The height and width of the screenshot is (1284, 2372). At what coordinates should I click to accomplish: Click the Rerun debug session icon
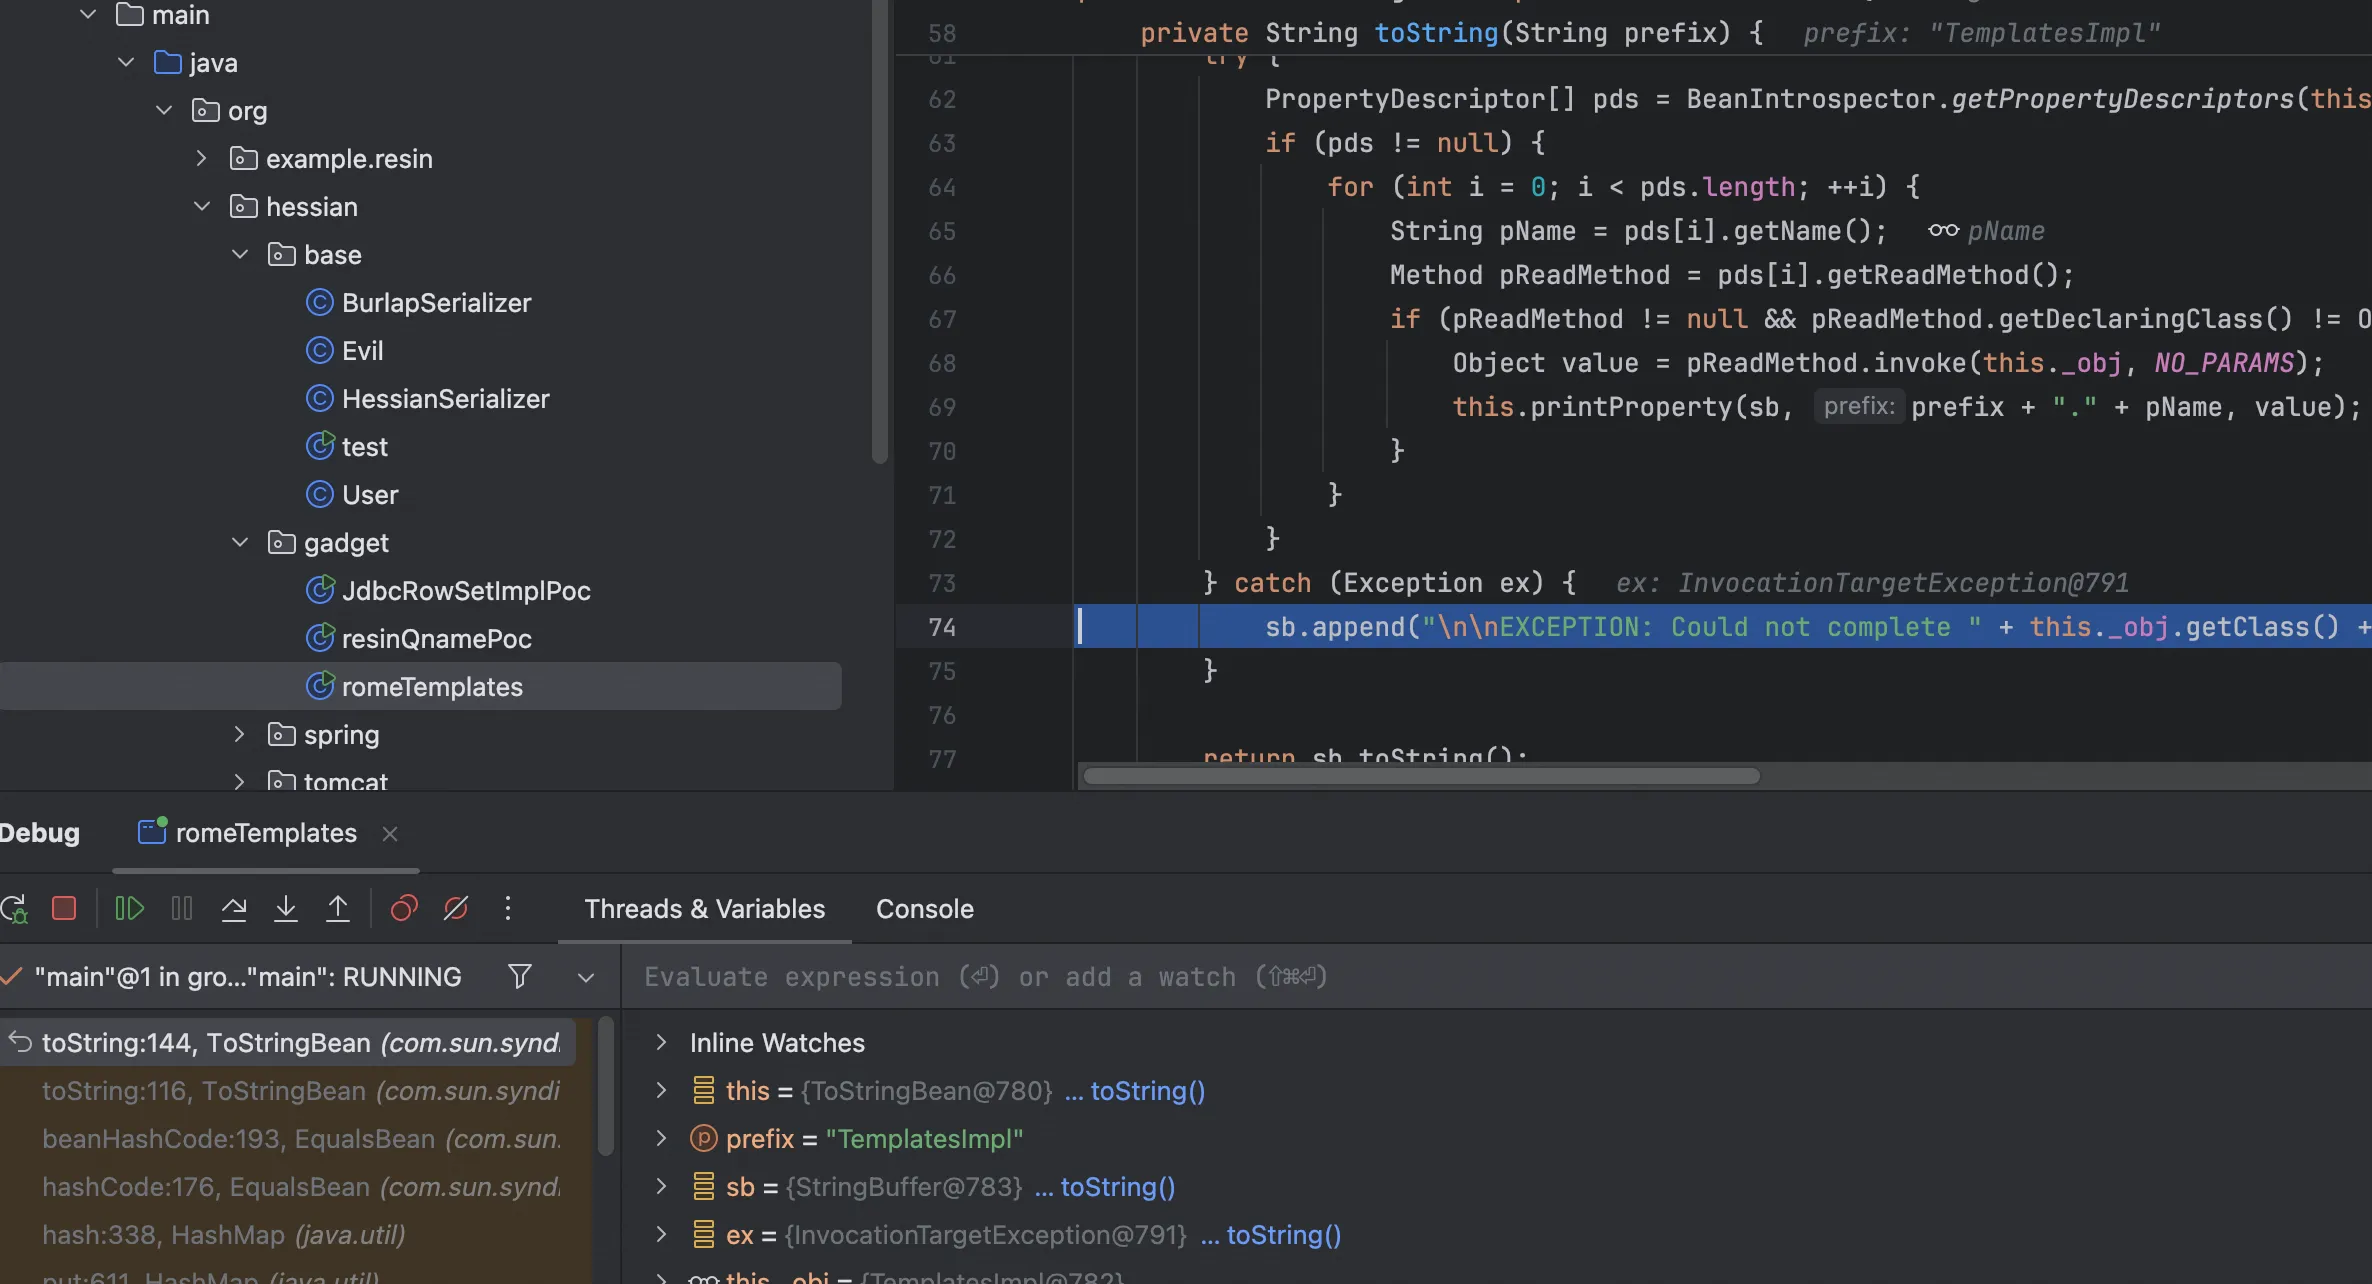click(x=14, y=909)
